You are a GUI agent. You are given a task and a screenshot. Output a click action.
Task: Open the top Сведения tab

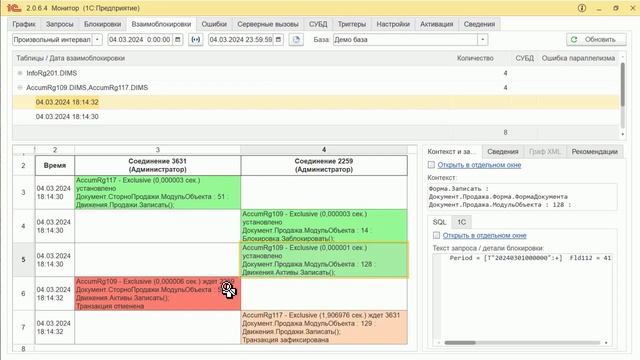(479, 24)
